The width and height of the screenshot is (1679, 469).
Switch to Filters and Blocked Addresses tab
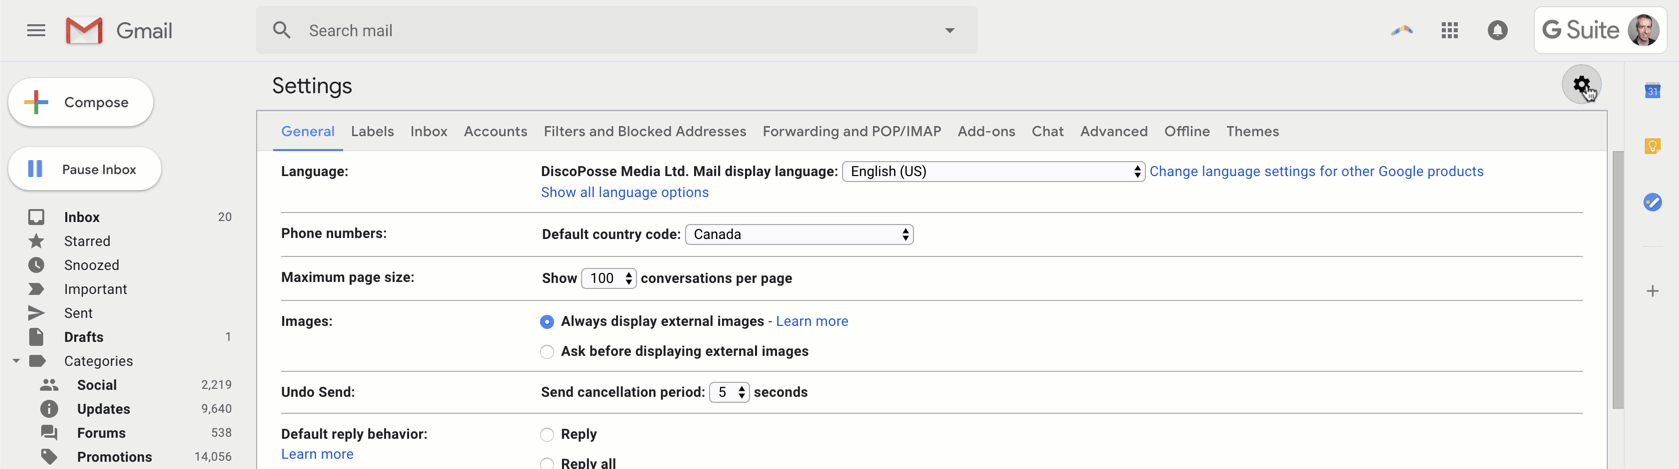click(644, 132)
